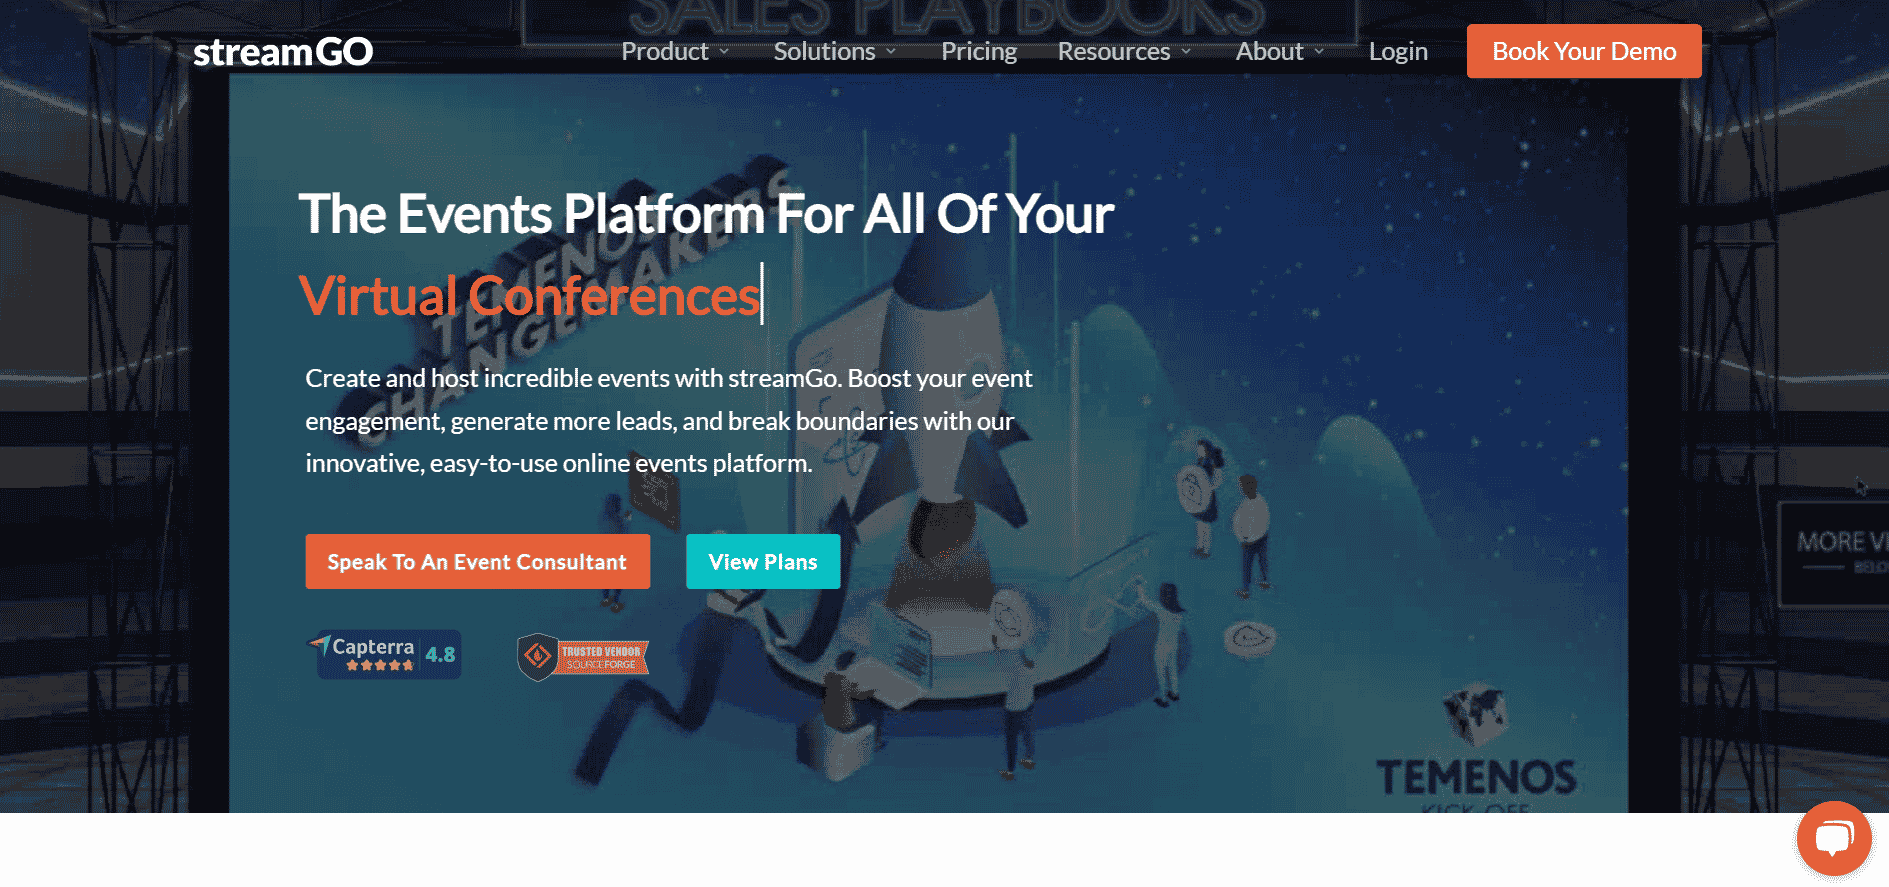Click the Capterra arrow logo icon
Screen dimensions: 1889x887
pos(320,643)
